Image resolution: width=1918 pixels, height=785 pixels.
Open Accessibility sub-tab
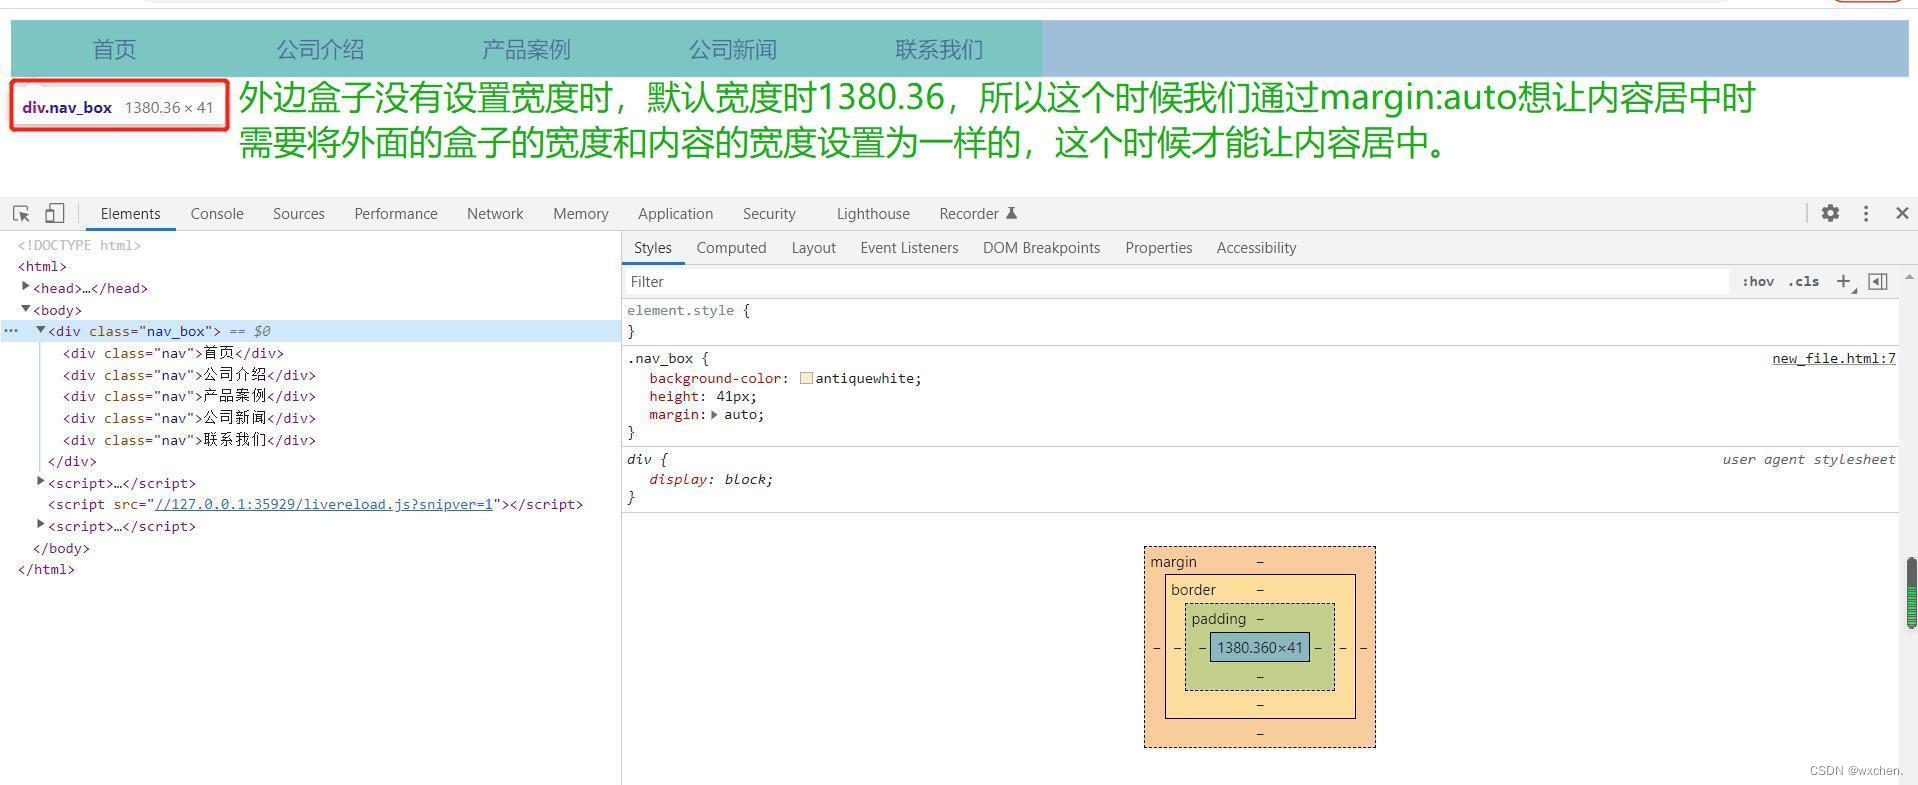pyautogui.click(x=1256, y=248)
